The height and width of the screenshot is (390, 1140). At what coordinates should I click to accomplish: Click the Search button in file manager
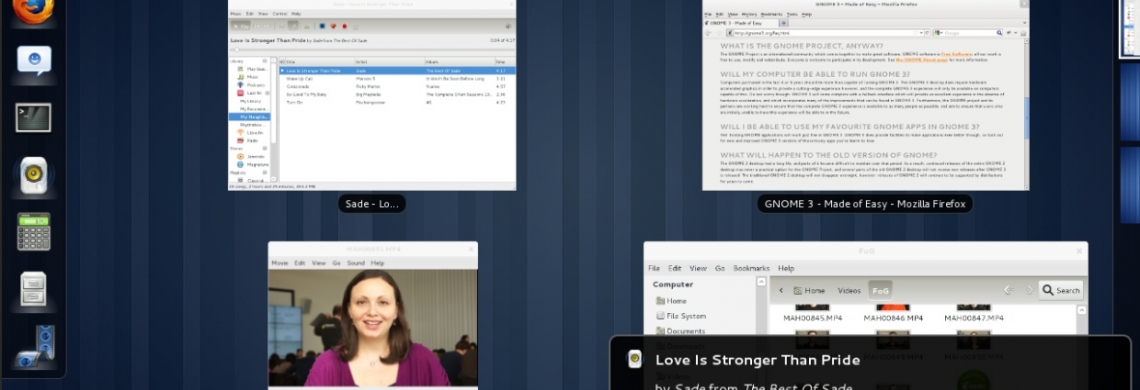[1061, 290]
